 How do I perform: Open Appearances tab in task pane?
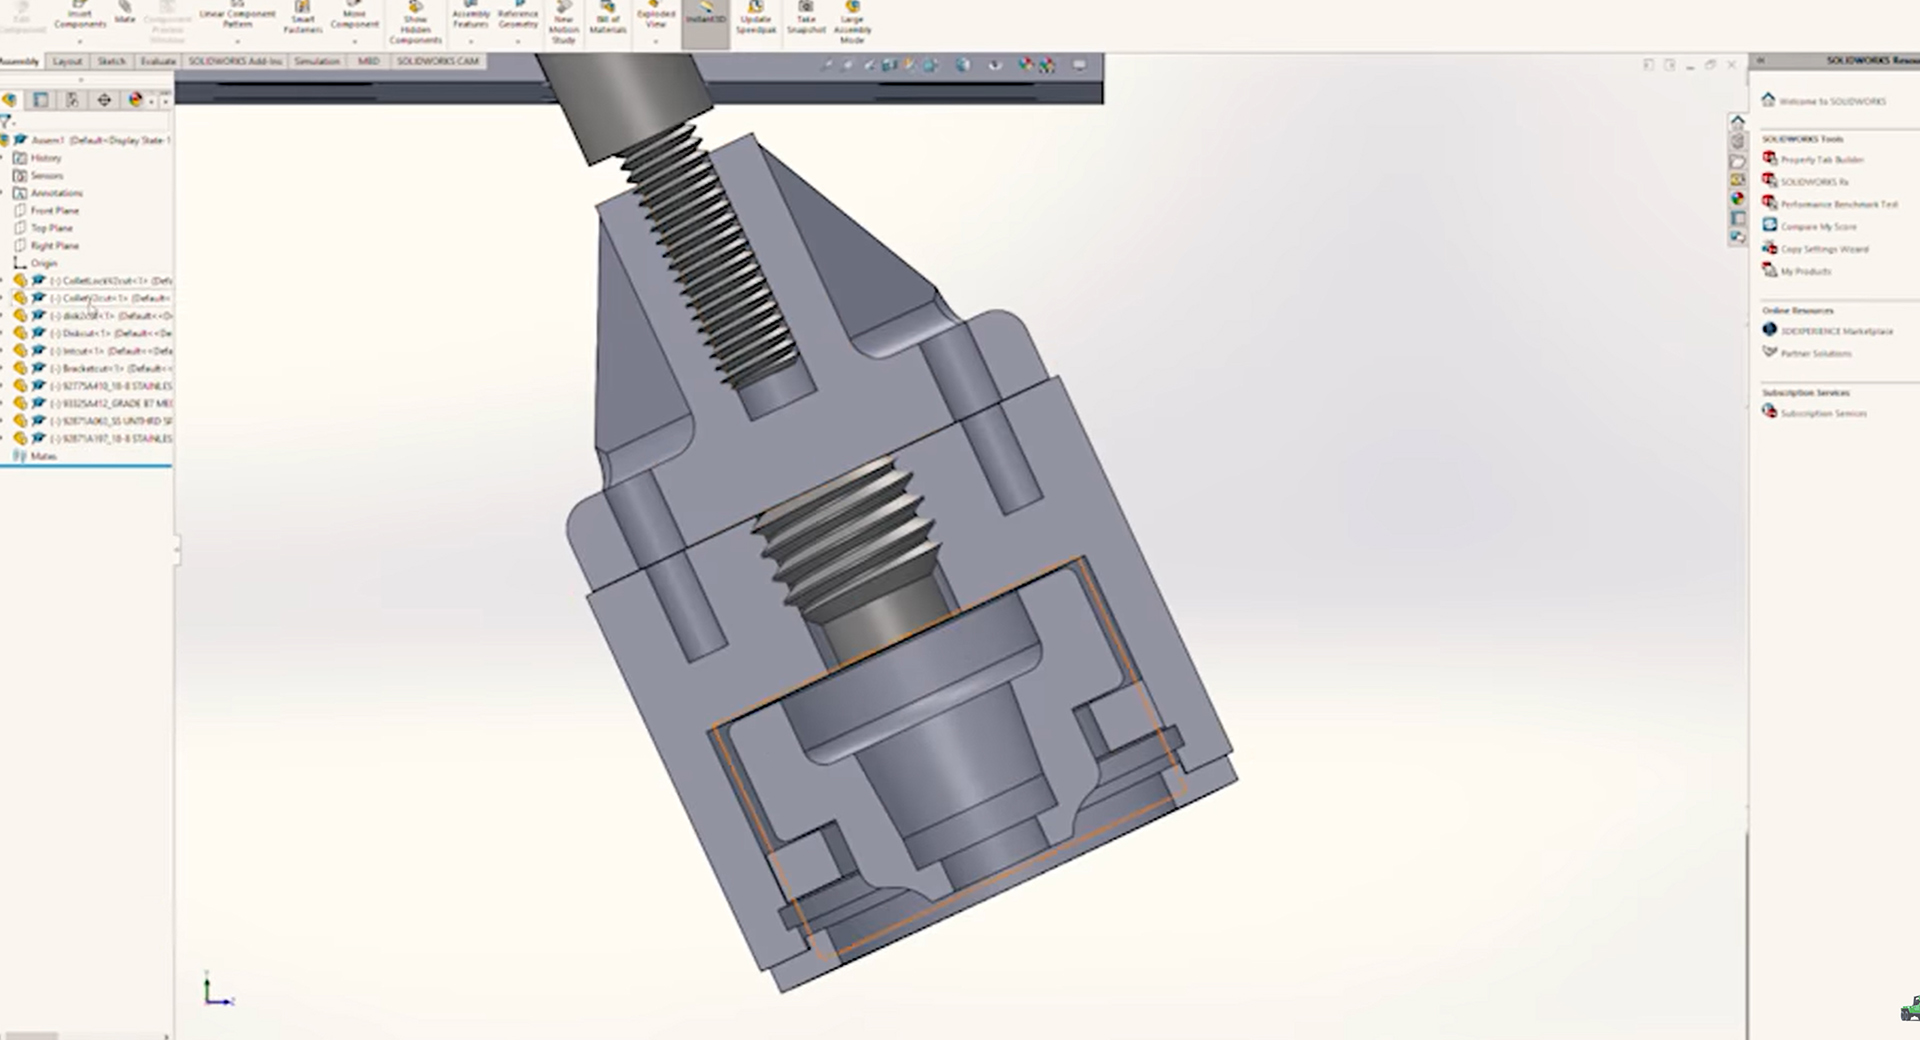[1738, 199]
